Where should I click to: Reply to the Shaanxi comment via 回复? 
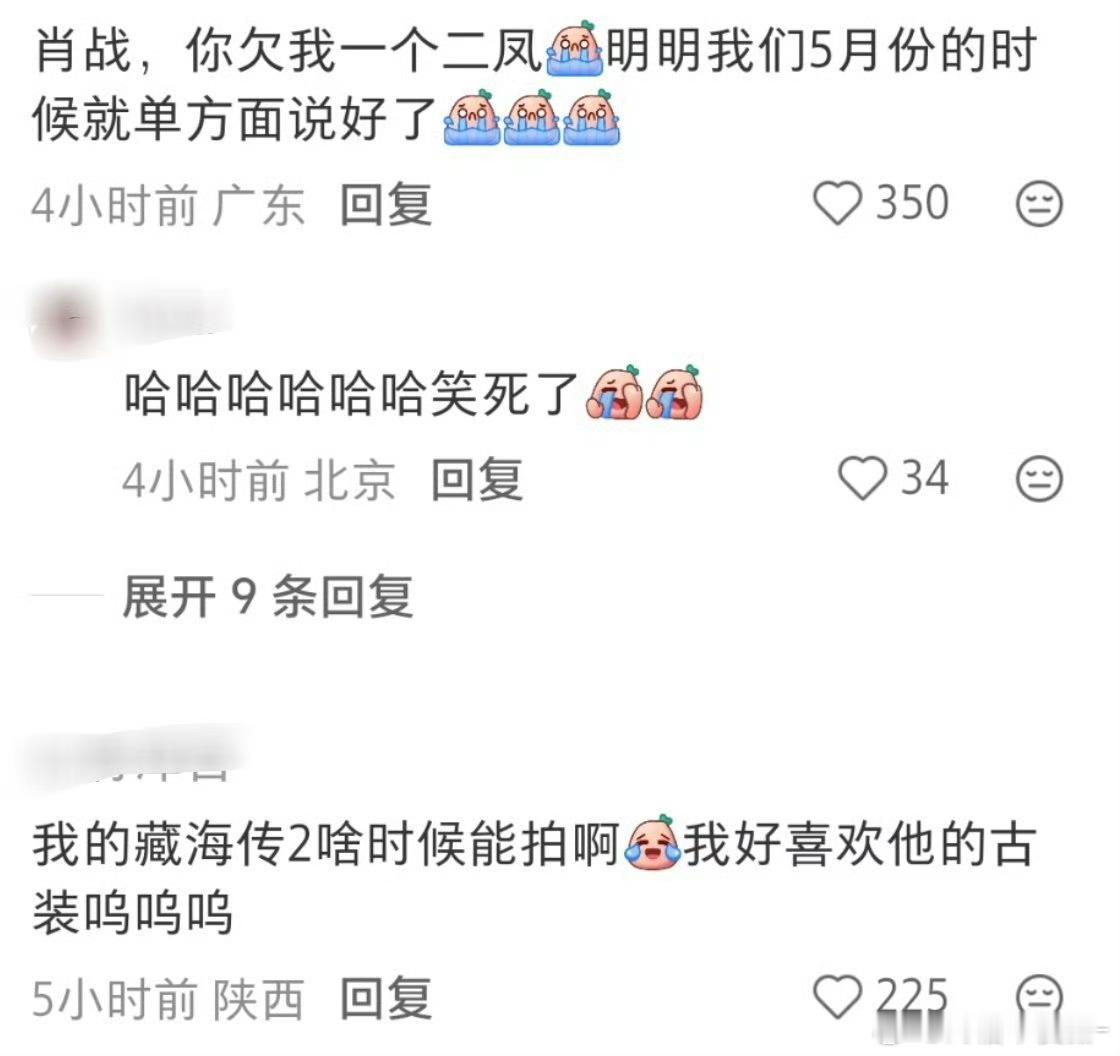click(386, 998)
